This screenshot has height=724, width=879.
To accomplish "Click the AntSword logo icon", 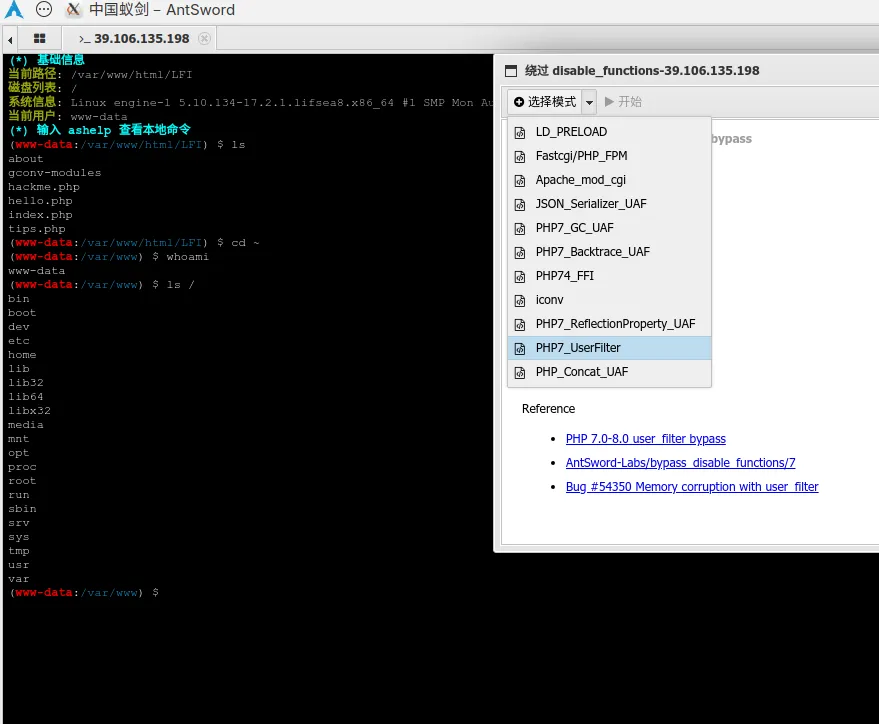I will [x=13, y=10].
